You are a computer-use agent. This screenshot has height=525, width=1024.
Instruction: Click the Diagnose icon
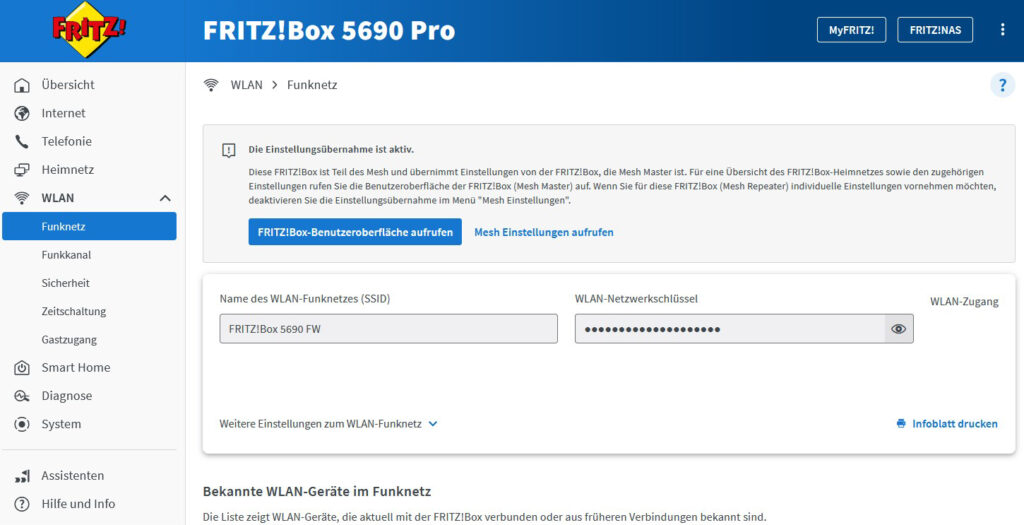coord(22,396)
